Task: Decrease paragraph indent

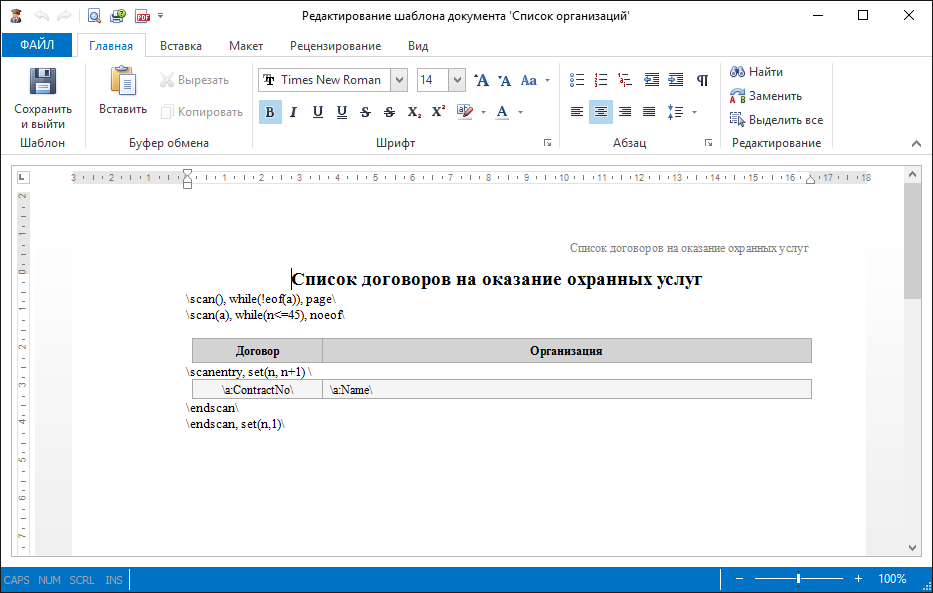Action: coord(652,80)
